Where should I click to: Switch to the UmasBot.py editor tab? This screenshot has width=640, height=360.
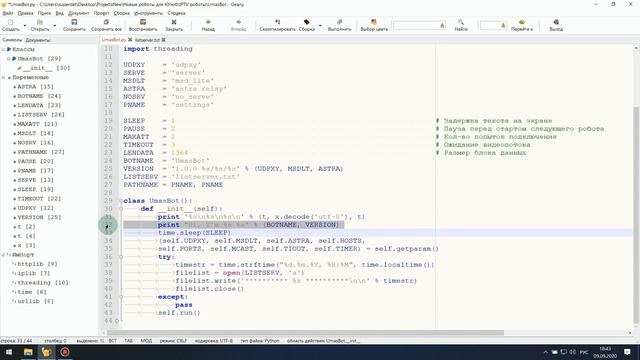pyautogui.click(x=114, y=40)
